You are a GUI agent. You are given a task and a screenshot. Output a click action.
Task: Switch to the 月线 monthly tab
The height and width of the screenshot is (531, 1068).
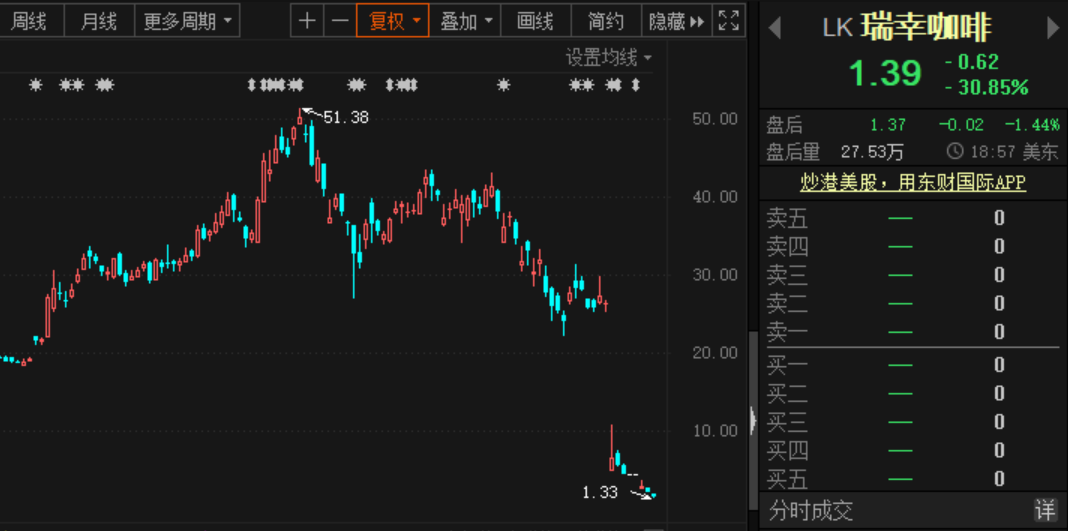(99, 21)
